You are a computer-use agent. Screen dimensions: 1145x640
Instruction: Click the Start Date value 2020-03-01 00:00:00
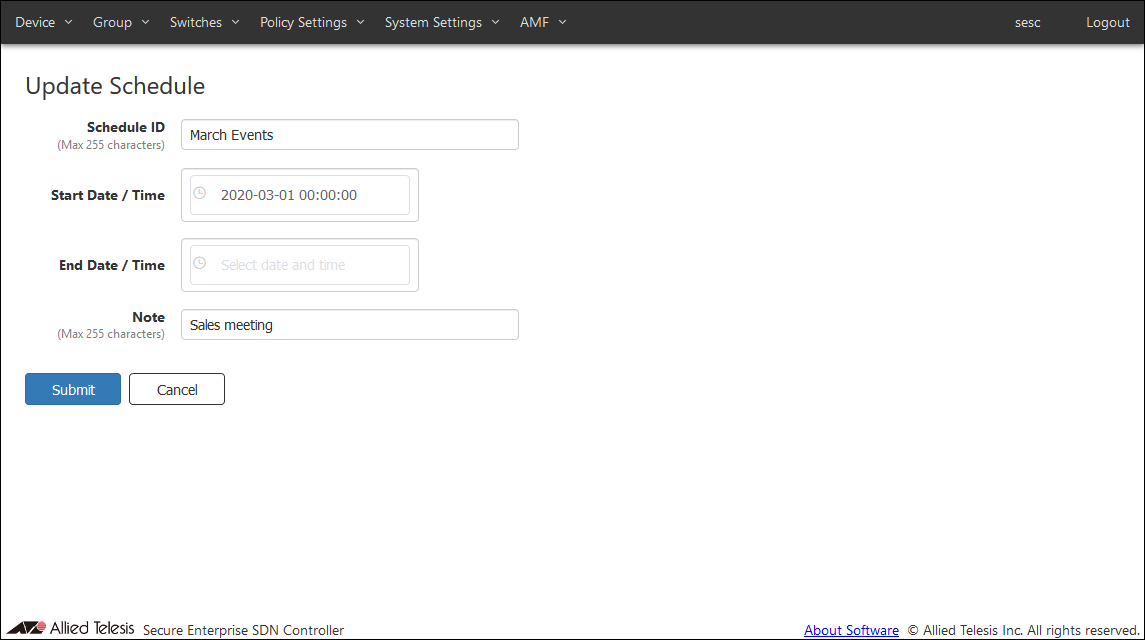[x=289, y=195]
